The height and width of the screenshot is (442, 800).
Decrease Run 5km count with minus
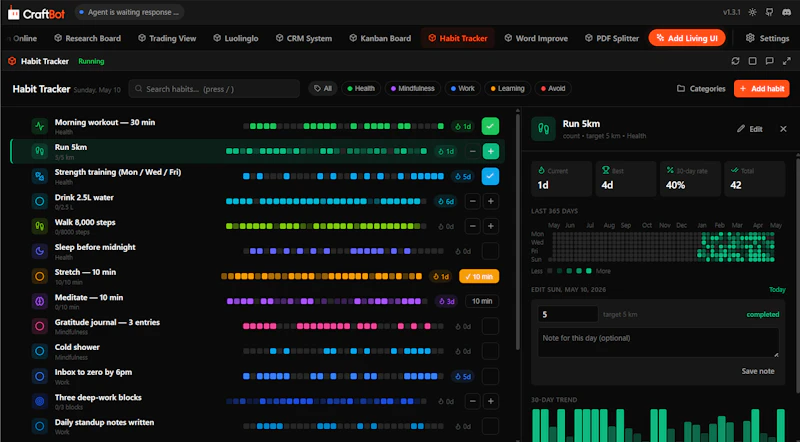click(472, 151)
